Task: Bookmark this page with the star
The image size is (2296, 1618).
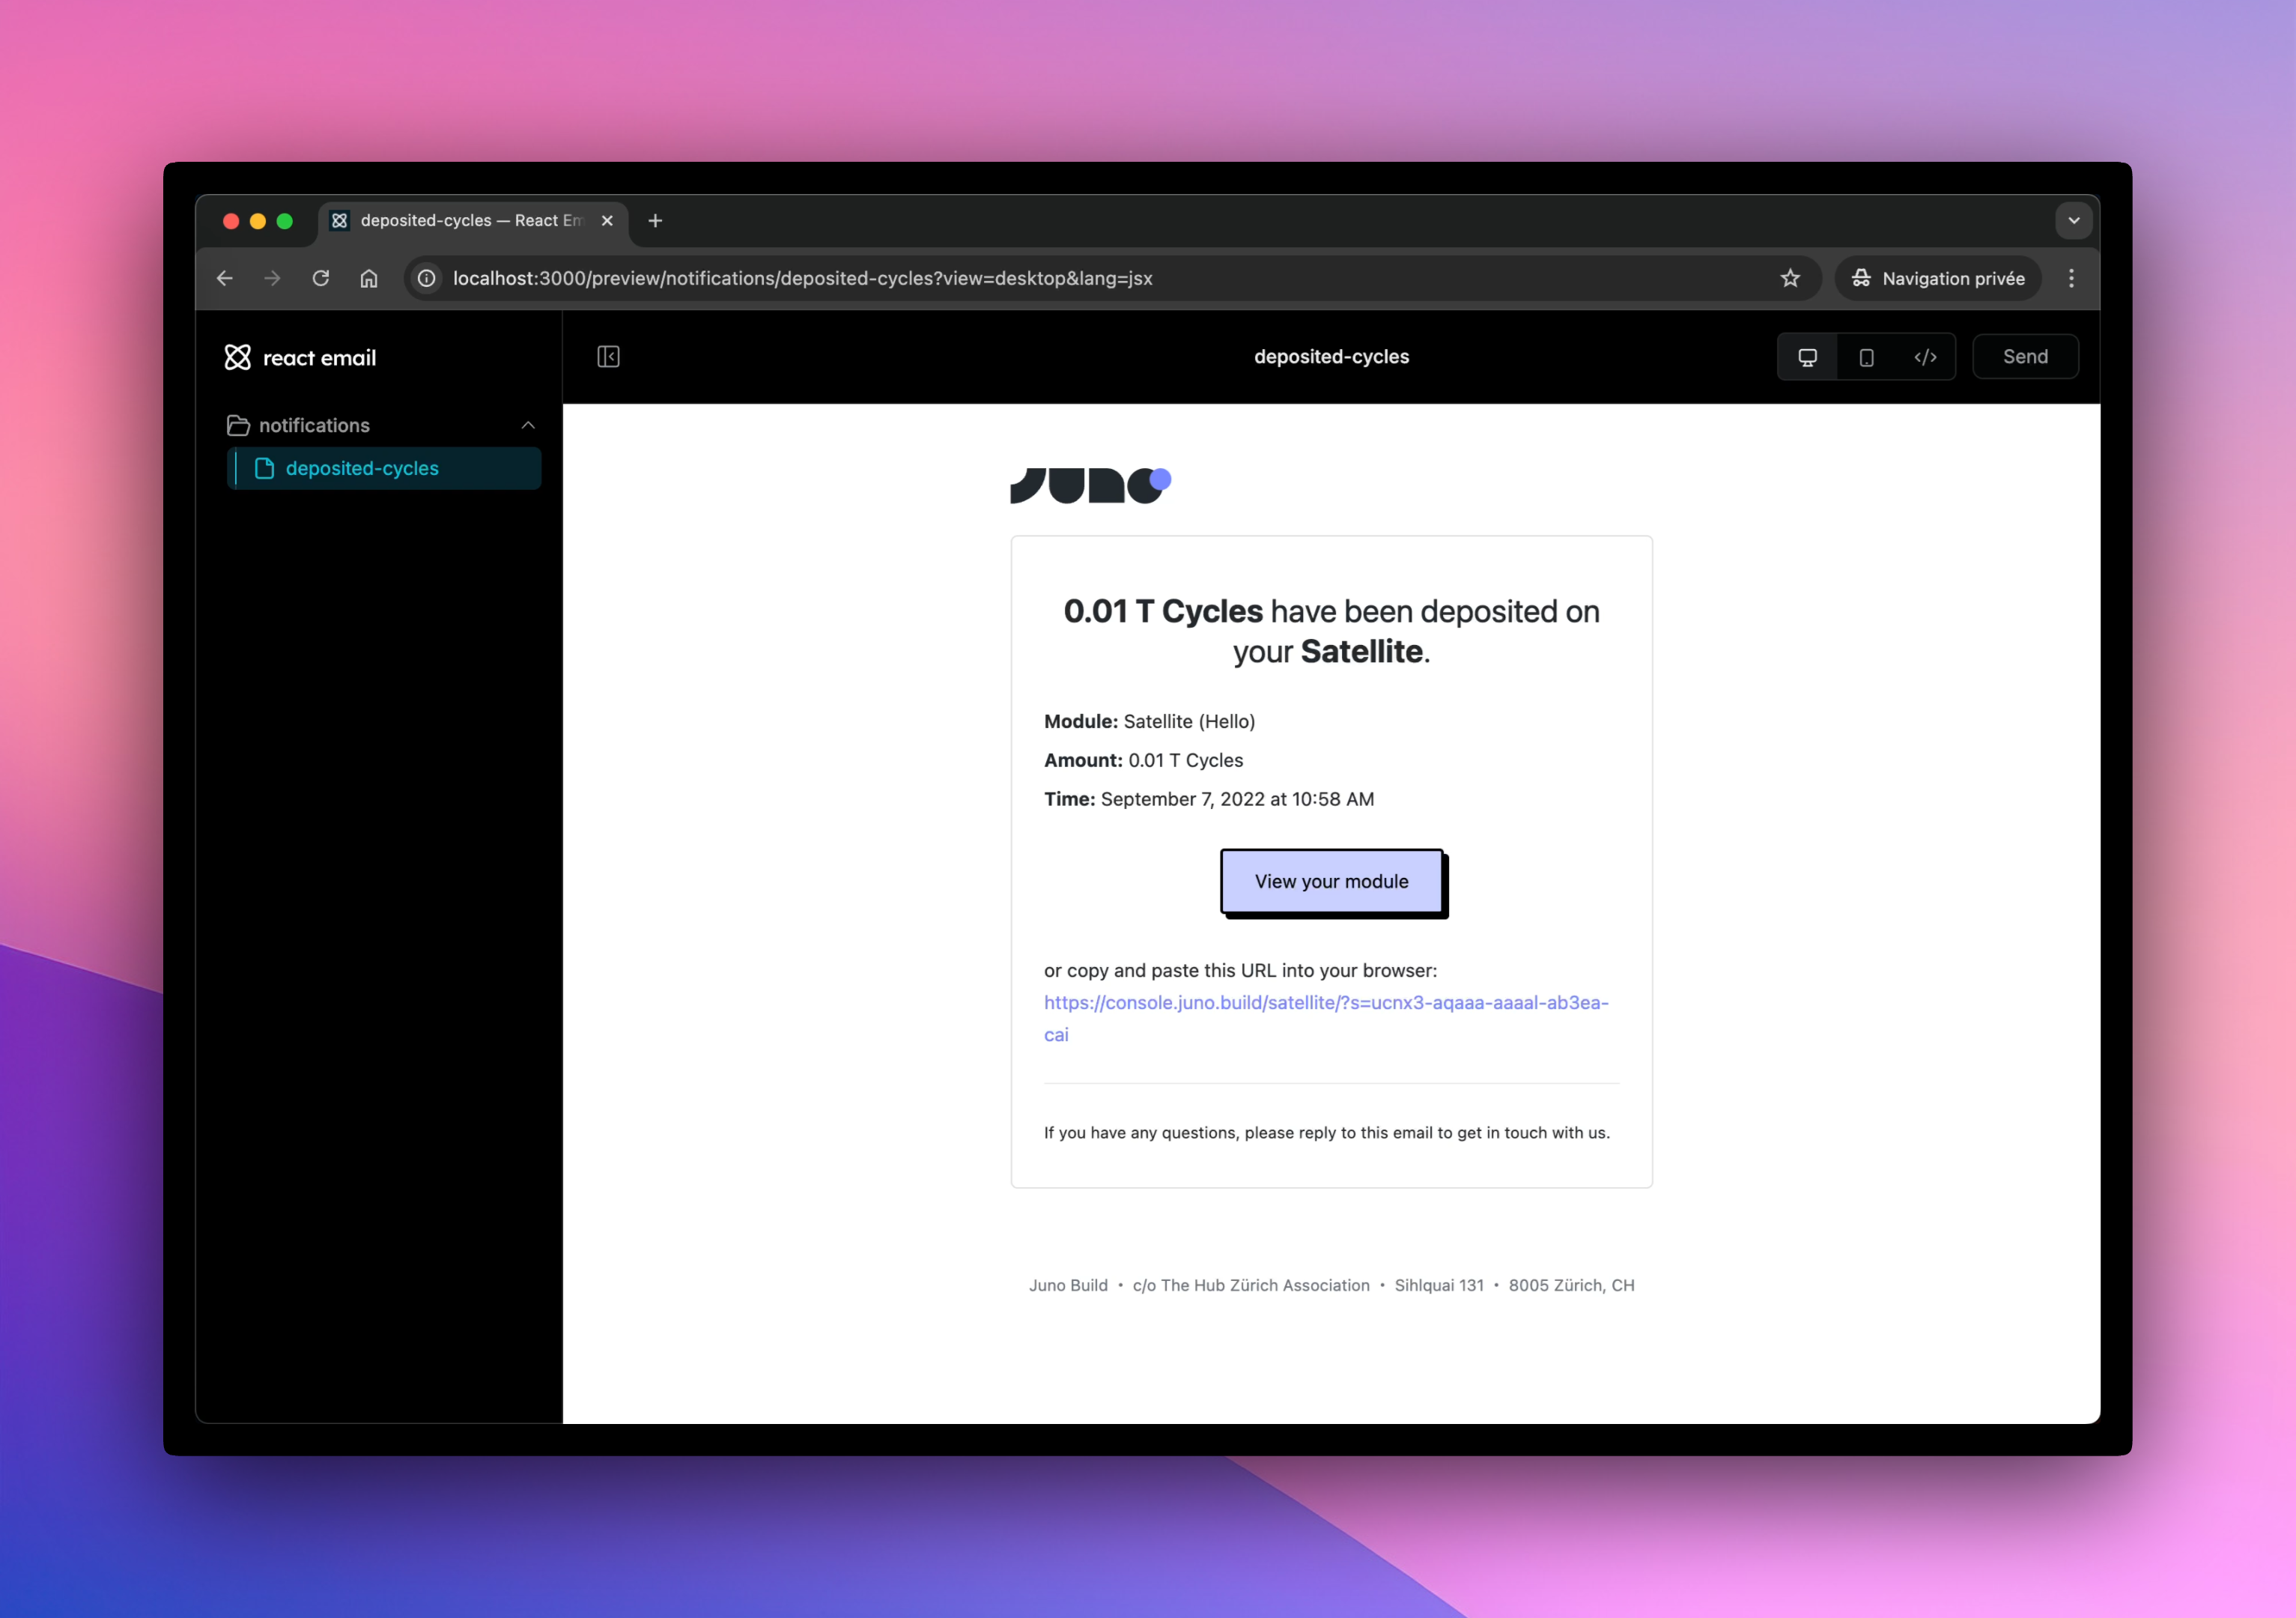Action: pos(1790,279)
